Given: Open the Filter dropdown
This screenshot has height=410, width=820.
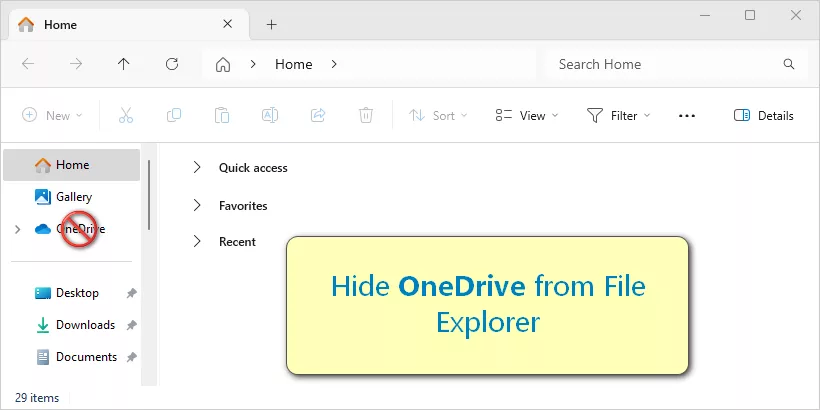Looking at the screenshot, I should coord(618,116).
